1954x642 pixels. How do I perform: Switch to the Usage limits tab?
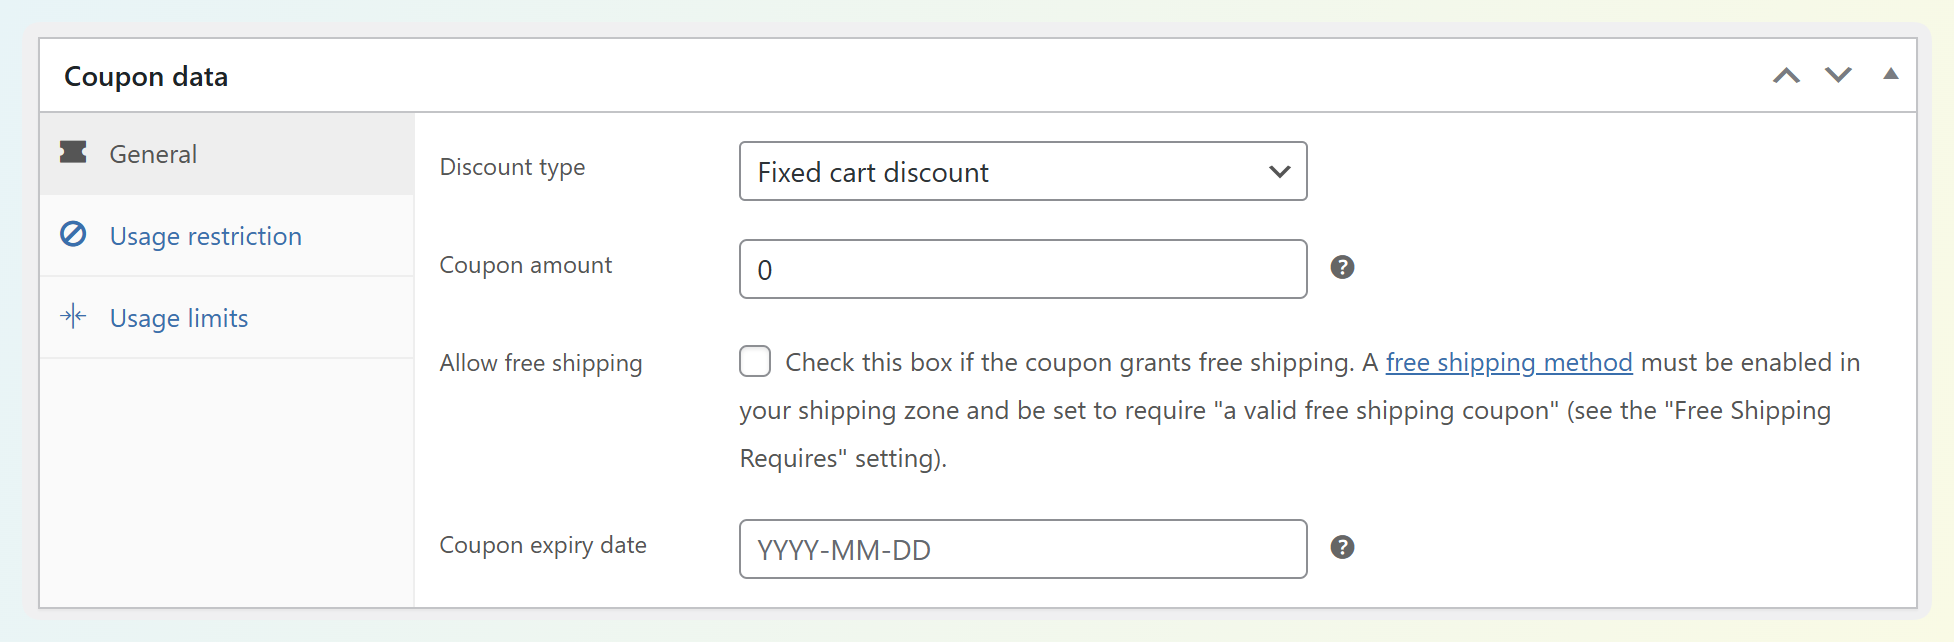[179, 318]
